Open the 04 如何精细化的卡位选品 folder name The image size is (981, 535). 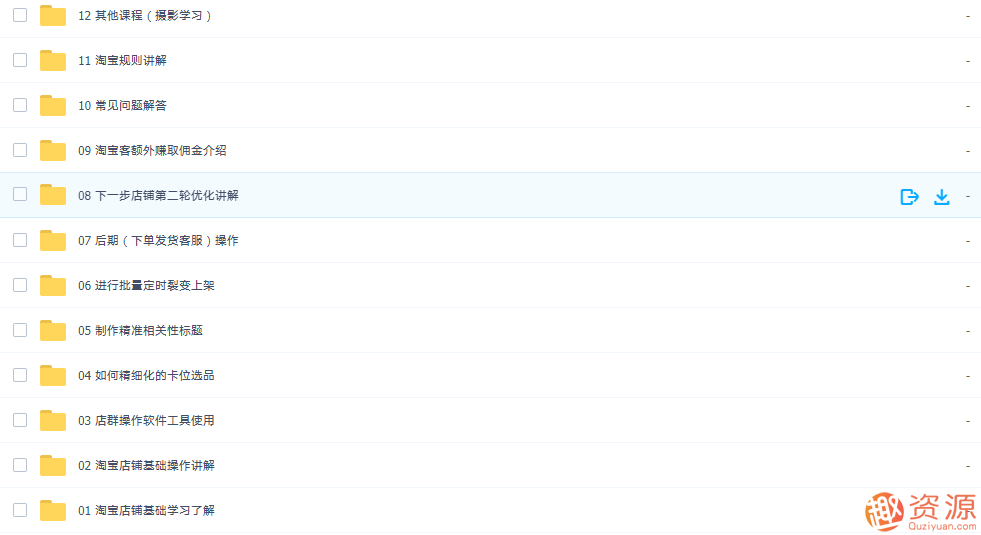[146, 376]
